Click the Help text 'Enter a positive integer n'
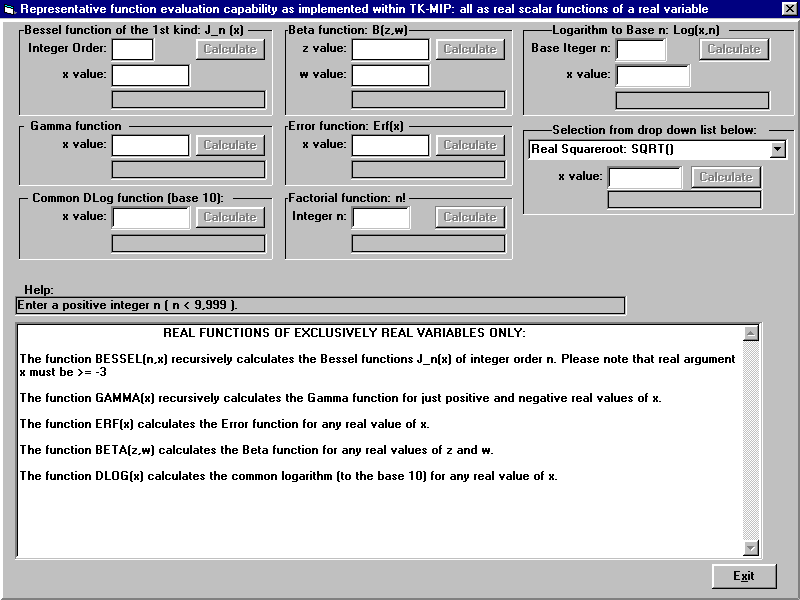Screen dimensions: 800x600 tap(128, 305)
